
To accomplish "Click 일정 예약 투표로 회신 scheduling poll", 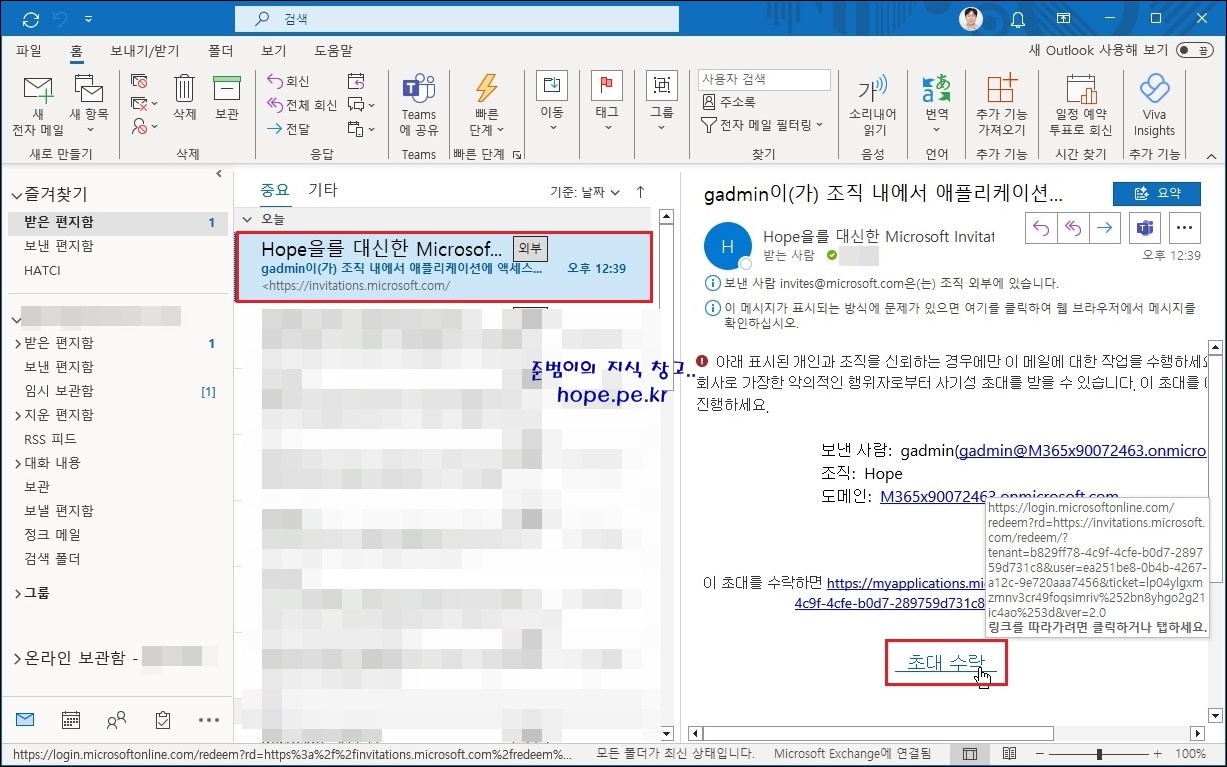I will 1080,106.
